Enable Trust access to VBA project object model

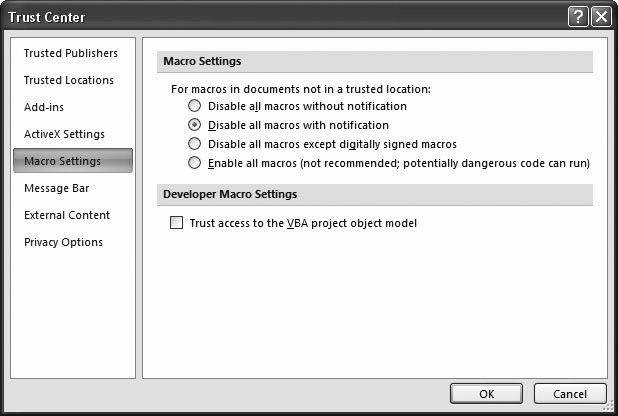(x=177, y=224)
